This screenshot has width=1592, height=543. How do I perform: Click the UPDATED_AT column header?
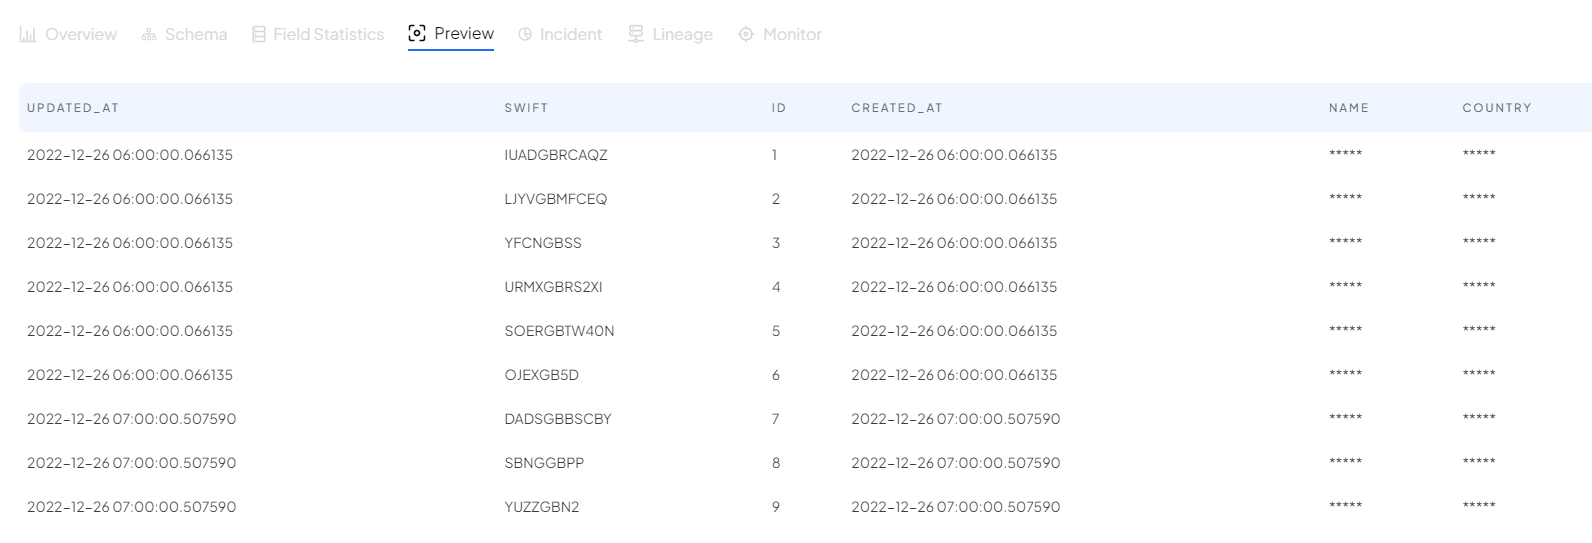(x=73, y=108)
